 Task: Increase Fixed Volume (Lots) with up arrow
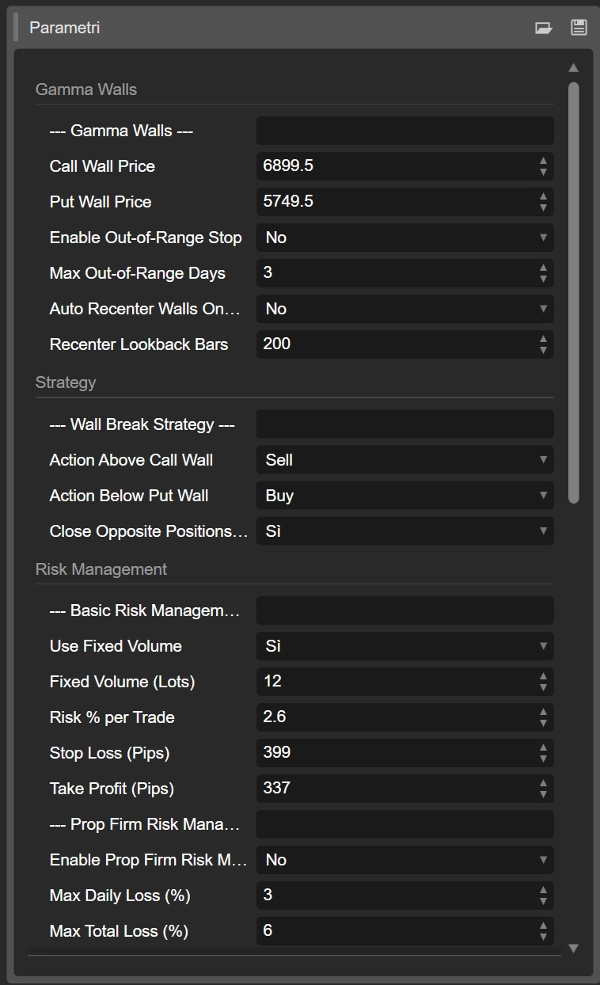coord(543,676)
